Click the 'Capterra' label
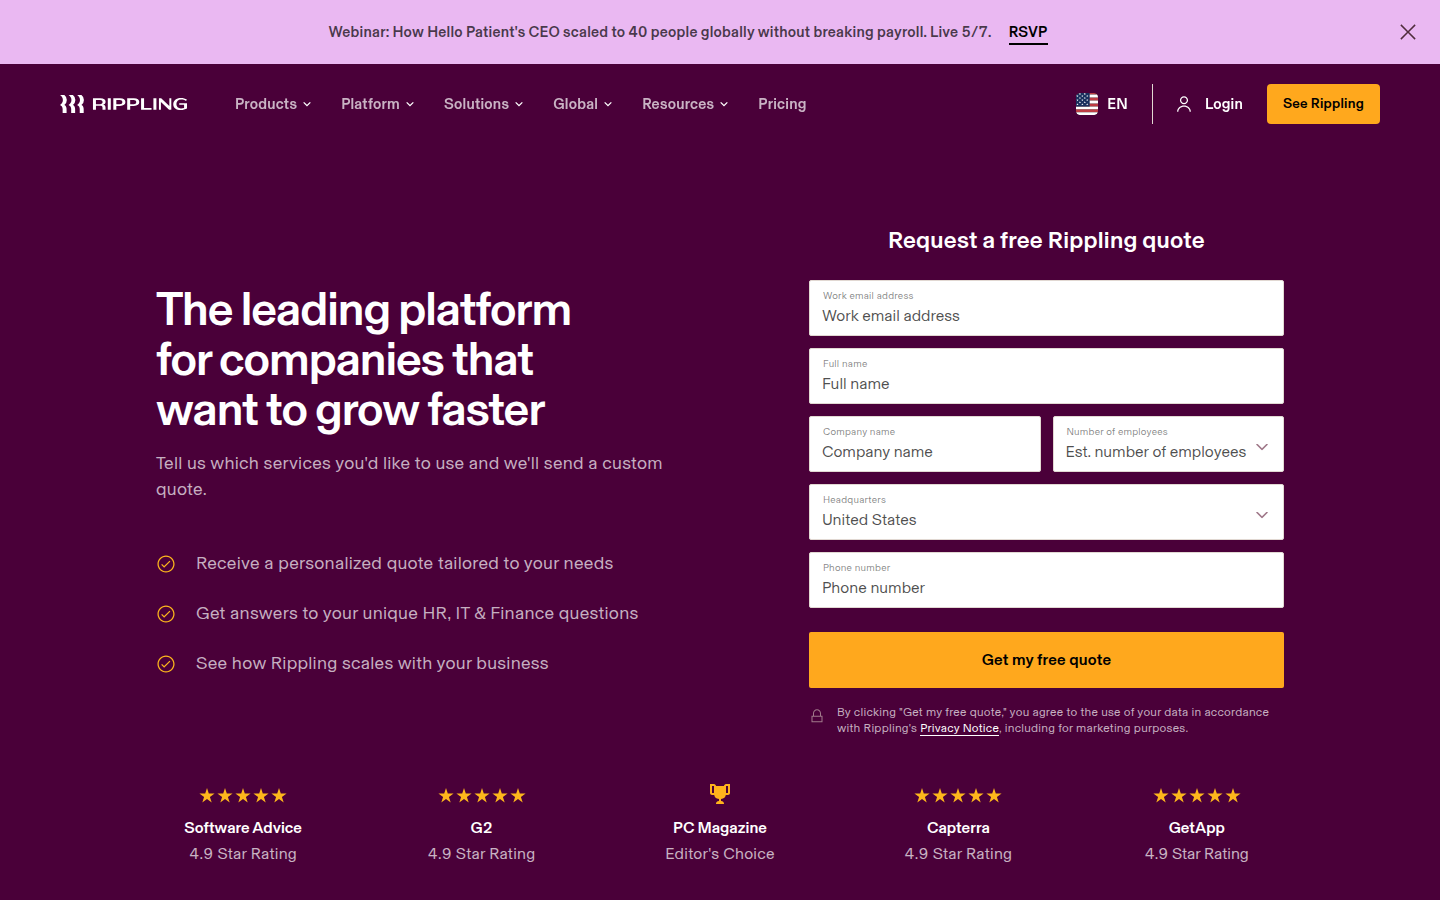Viewport: 1440px width, 900px height. [x=958, y=828]
